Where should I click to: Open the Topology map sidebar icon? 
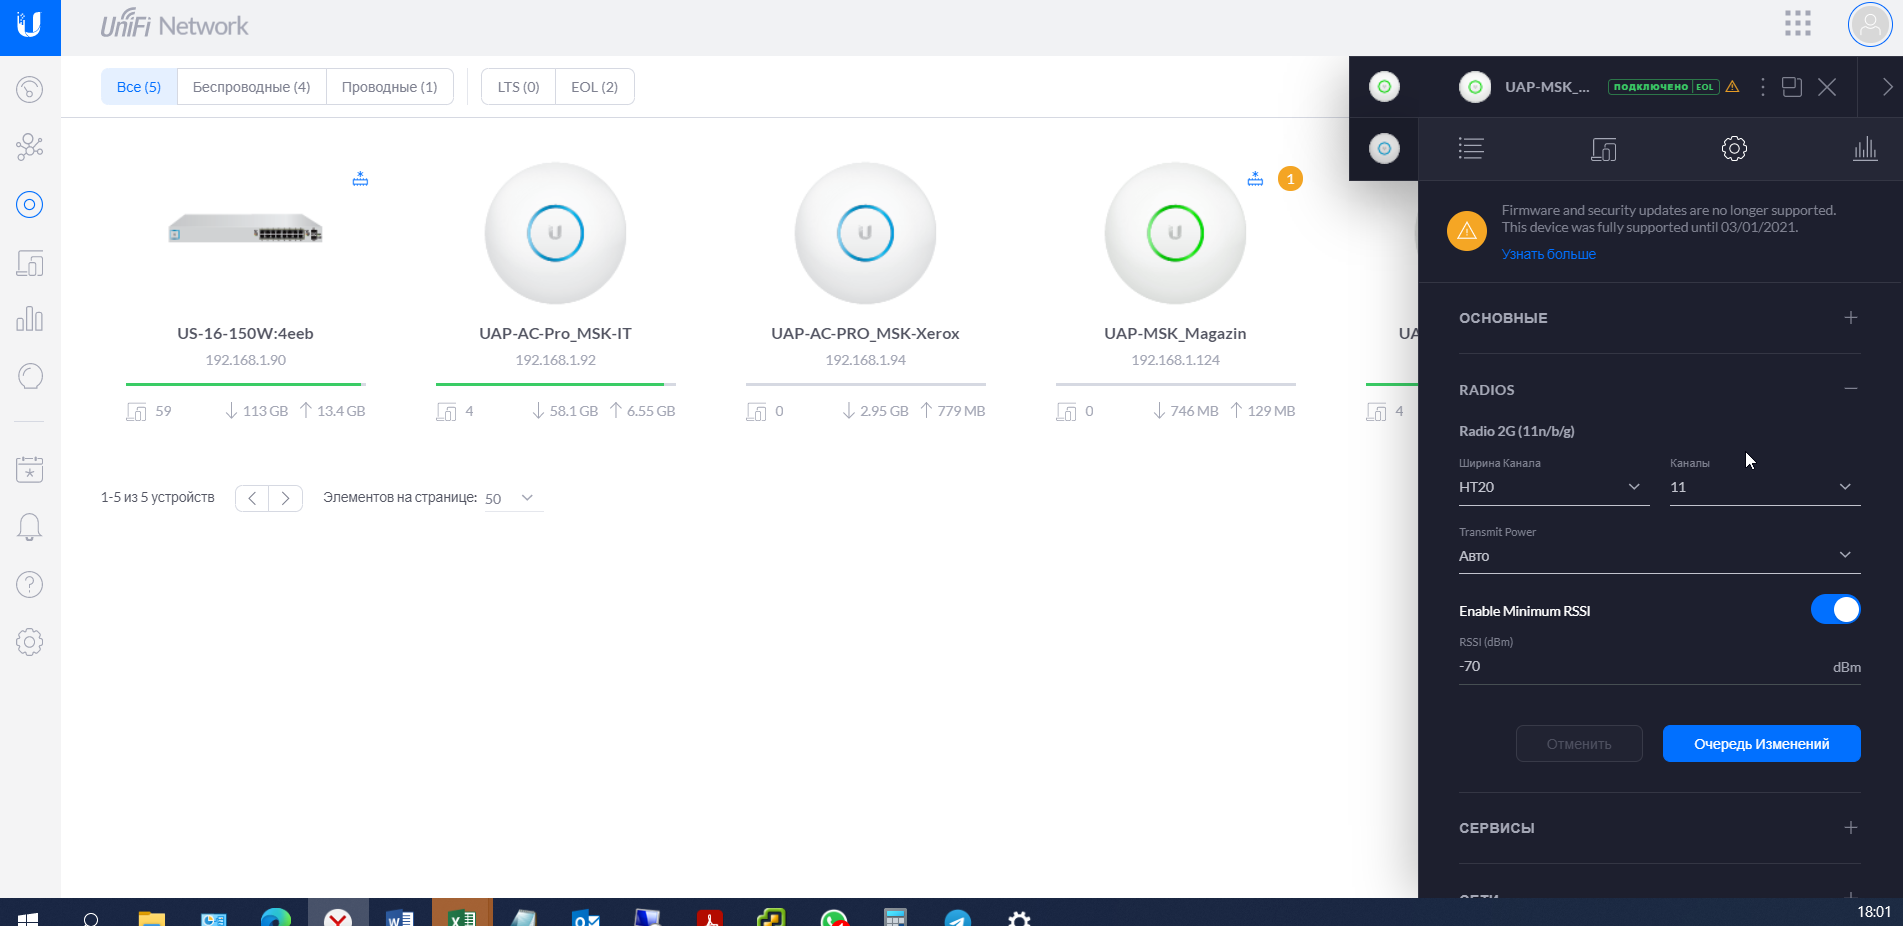click(30, 147)
